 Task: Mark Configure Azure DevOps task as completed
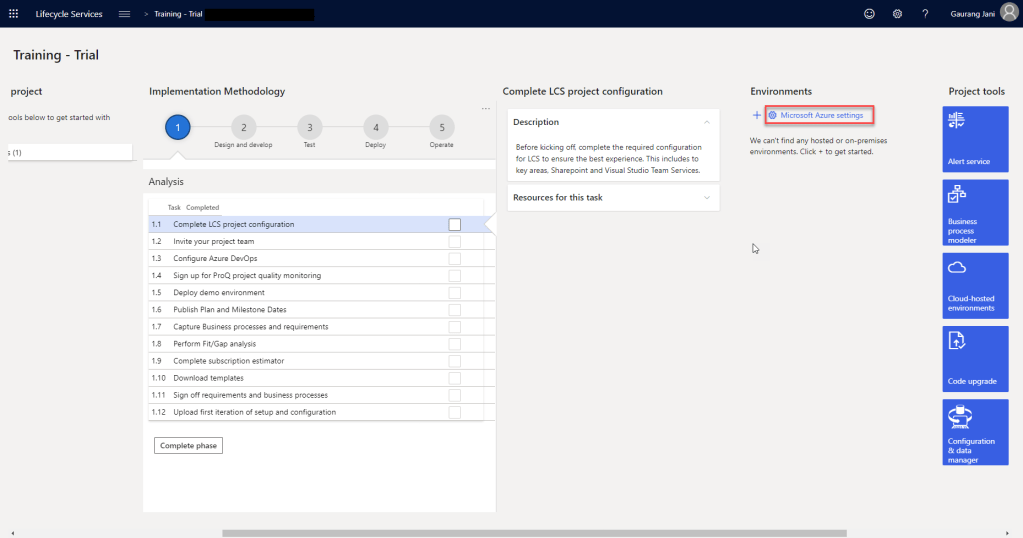pyautogui.click(x=455, y=259)
